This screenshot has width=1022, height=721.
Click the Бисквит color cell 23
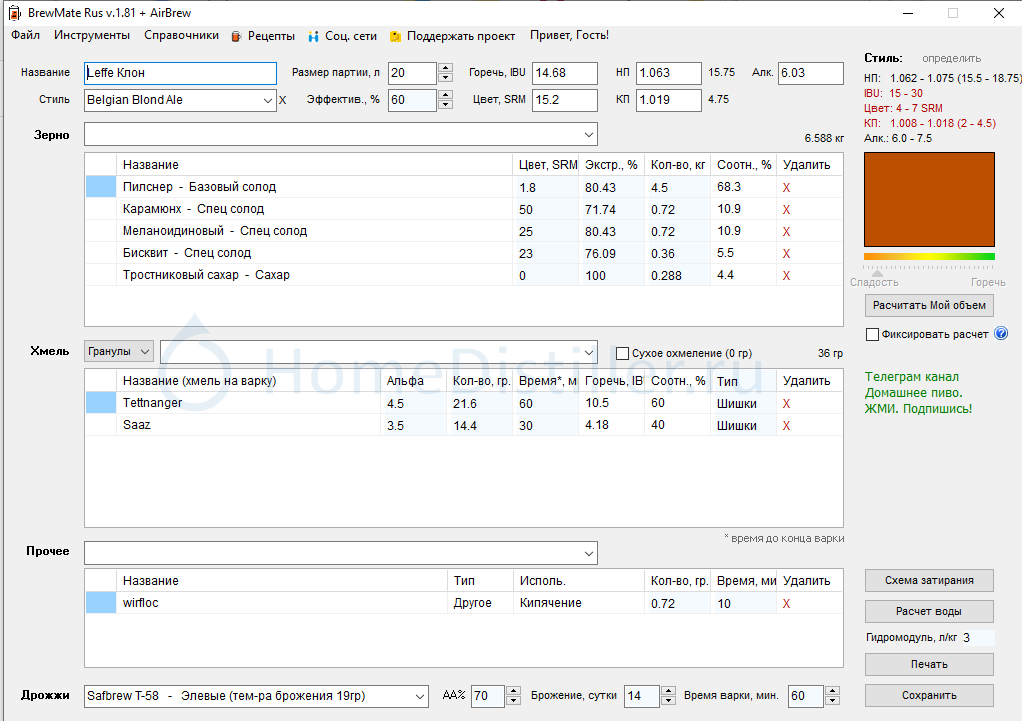546,254
